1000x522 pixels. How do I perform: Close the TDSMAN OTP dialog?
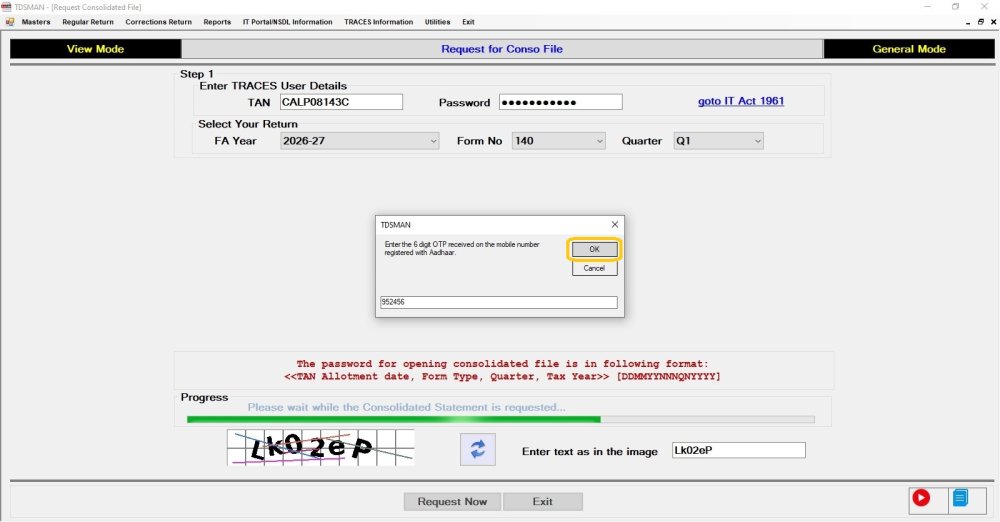coord(615,225)
